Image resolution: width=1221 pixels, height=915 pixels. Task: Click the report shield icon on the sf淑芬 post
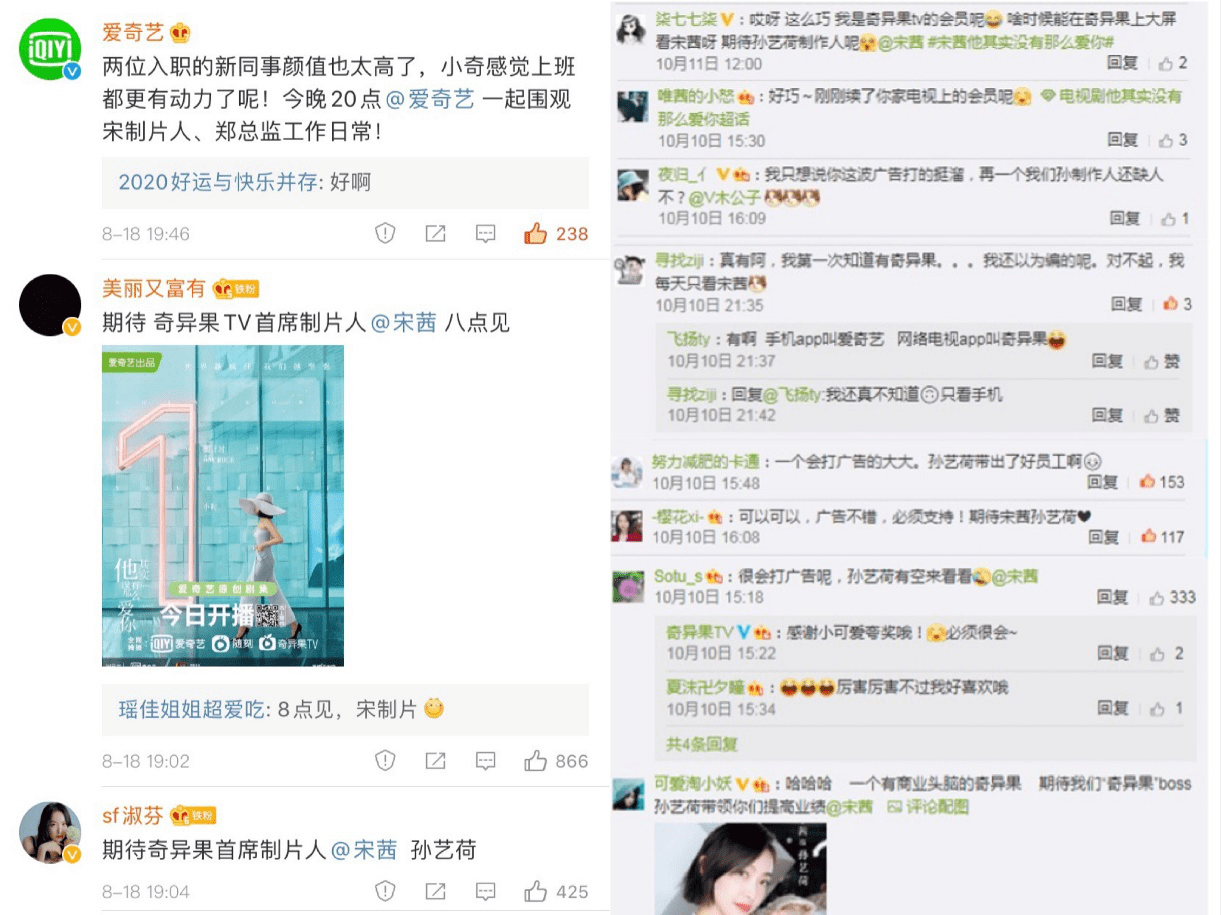(385, 891)
